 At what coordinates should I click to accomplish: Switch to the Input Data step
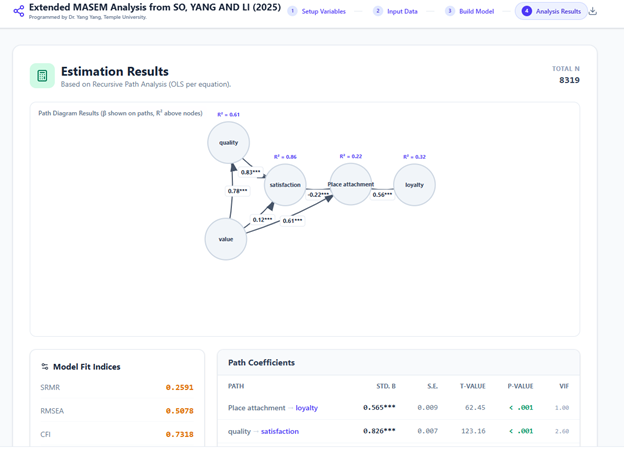[402, 11]
